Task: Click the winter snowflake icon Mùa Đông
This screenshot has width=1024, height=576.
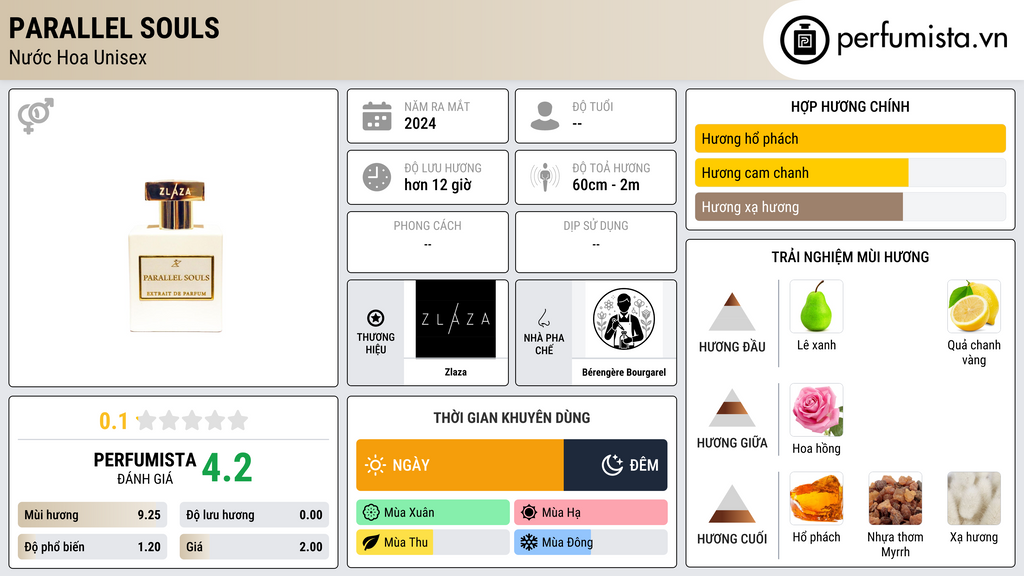Action: (x=529, y=542)
